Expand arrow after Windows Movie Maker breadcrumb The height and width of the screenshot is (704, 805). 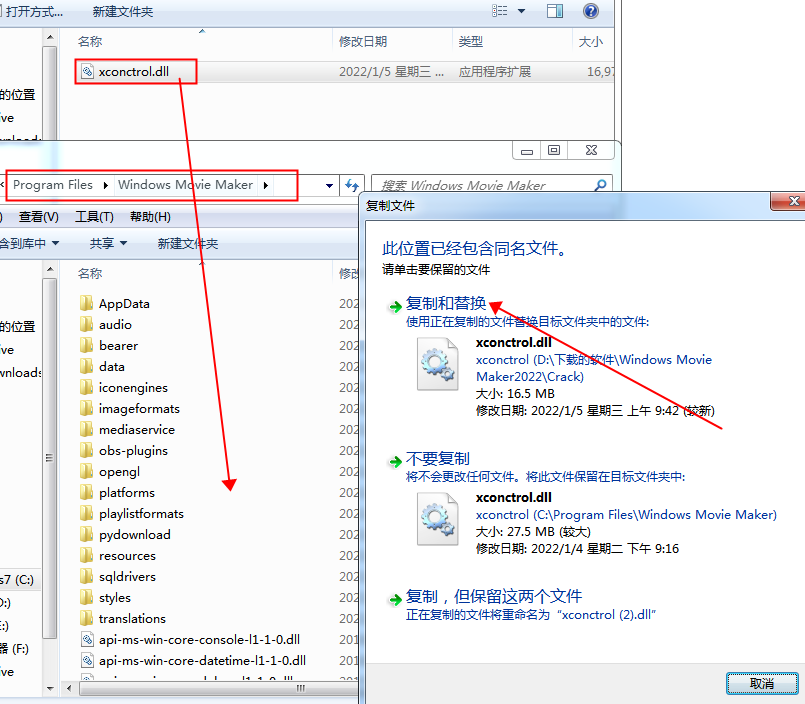265,185
